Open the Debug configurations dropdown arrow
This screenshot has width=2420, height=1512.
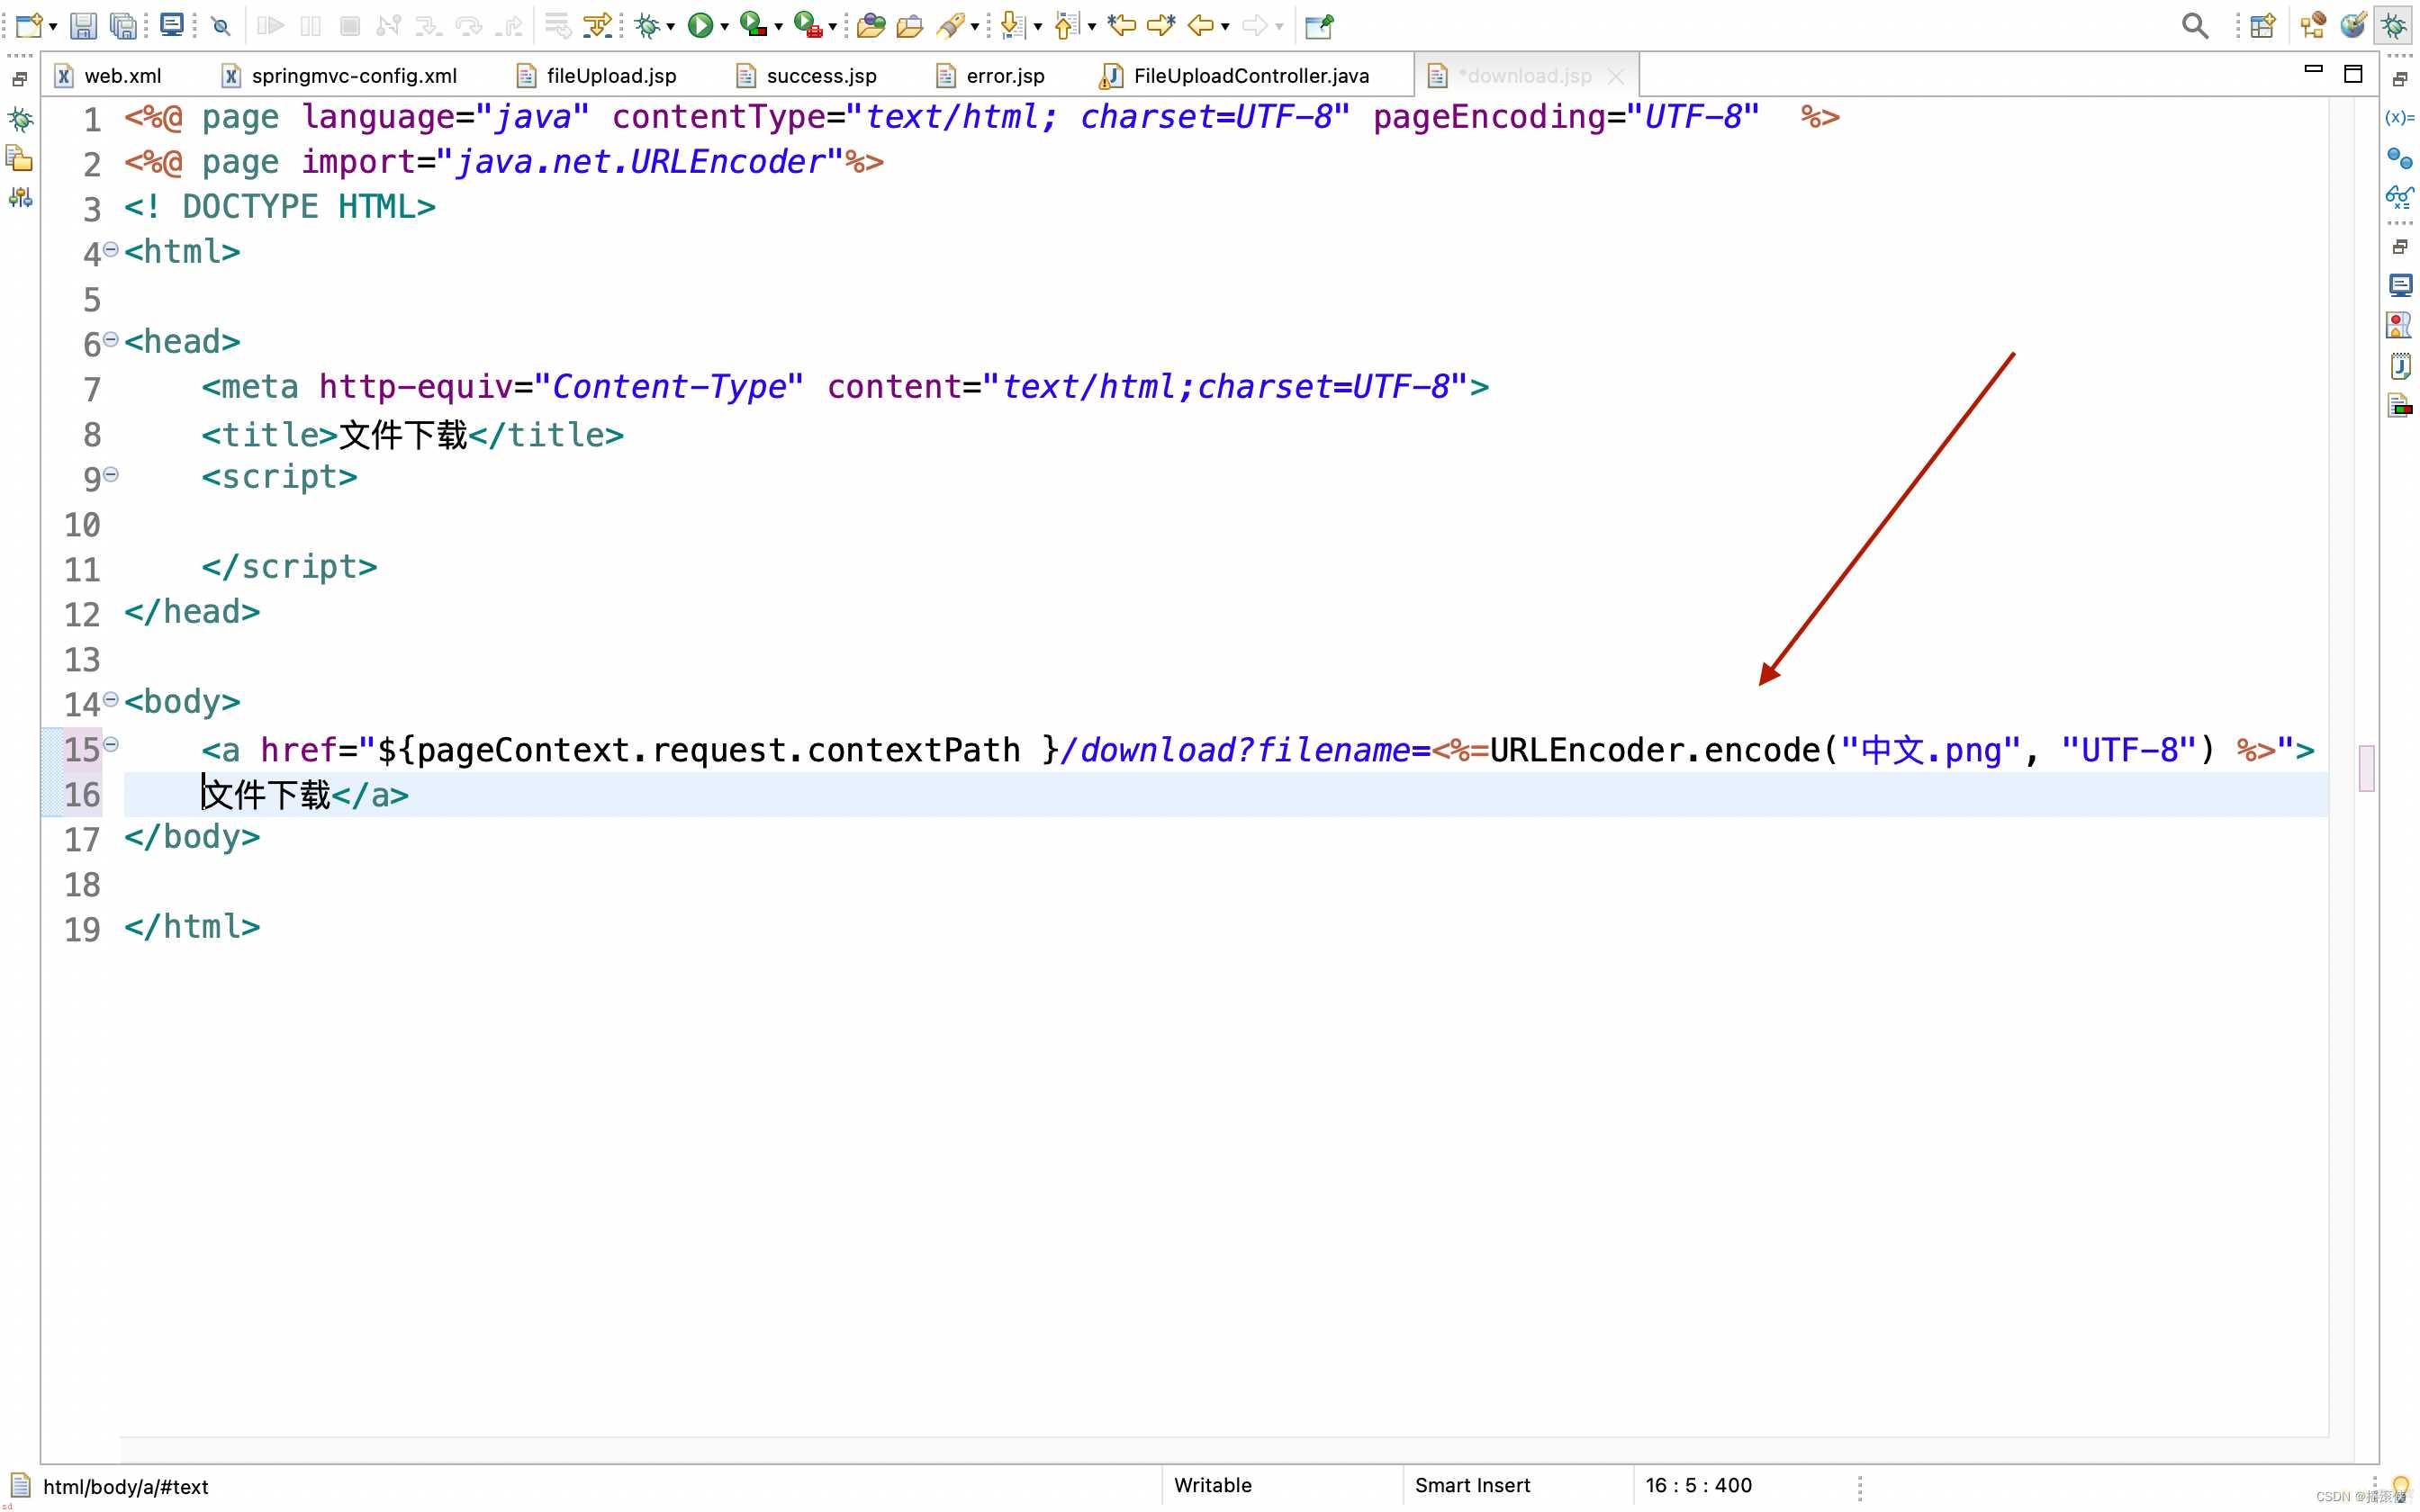click(671, 27)
